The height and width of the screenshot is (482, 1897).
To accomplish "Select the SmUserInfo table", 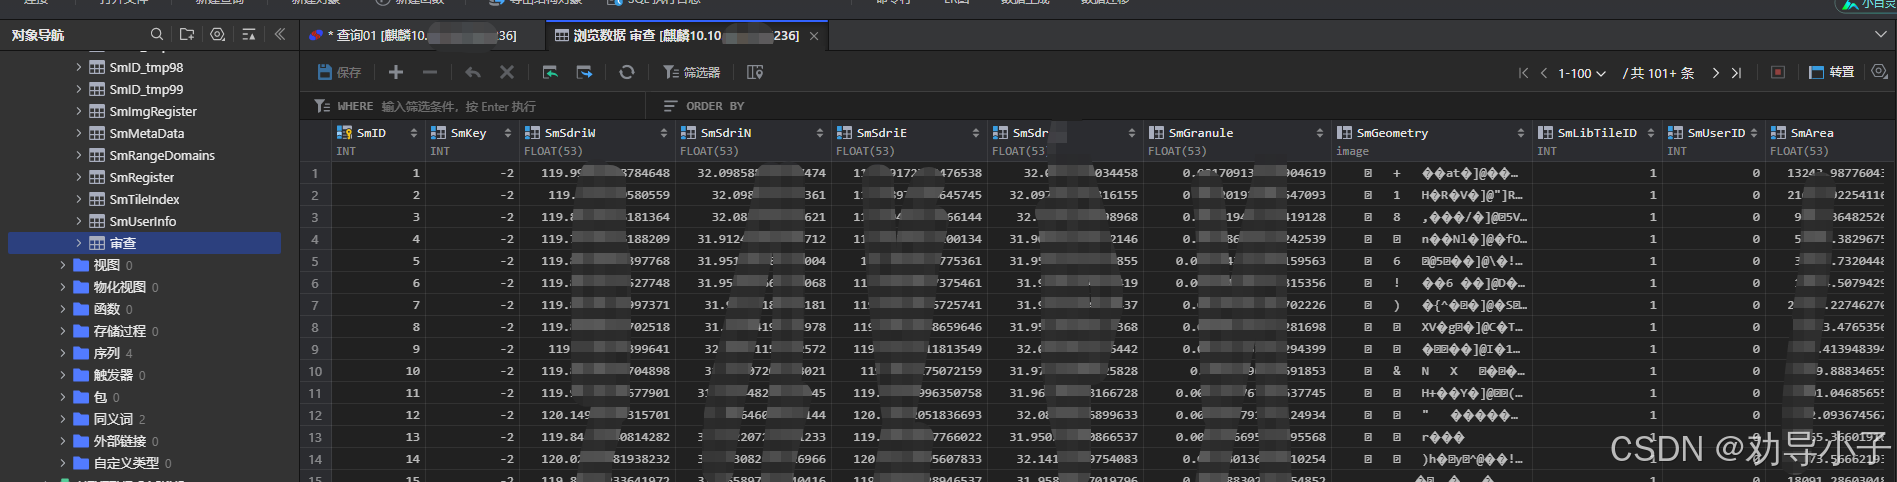I will click(x=142, y=221).
